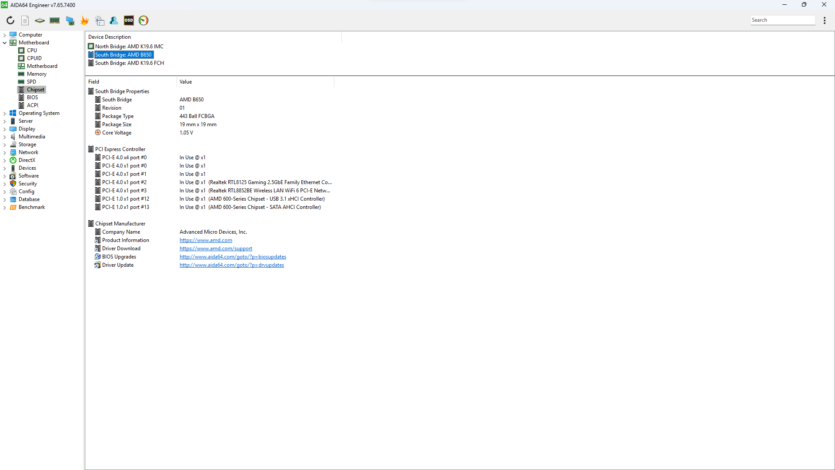Expand the Server tree node
This screenshot has width=835, height=470.
pyautogui.click(x=5, y=121)
